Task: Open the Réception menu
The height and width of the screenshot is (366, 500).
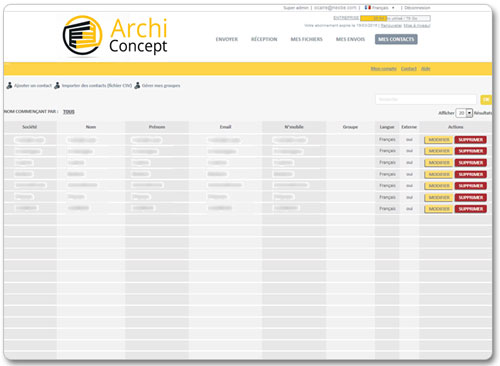Action: (264, 39)
